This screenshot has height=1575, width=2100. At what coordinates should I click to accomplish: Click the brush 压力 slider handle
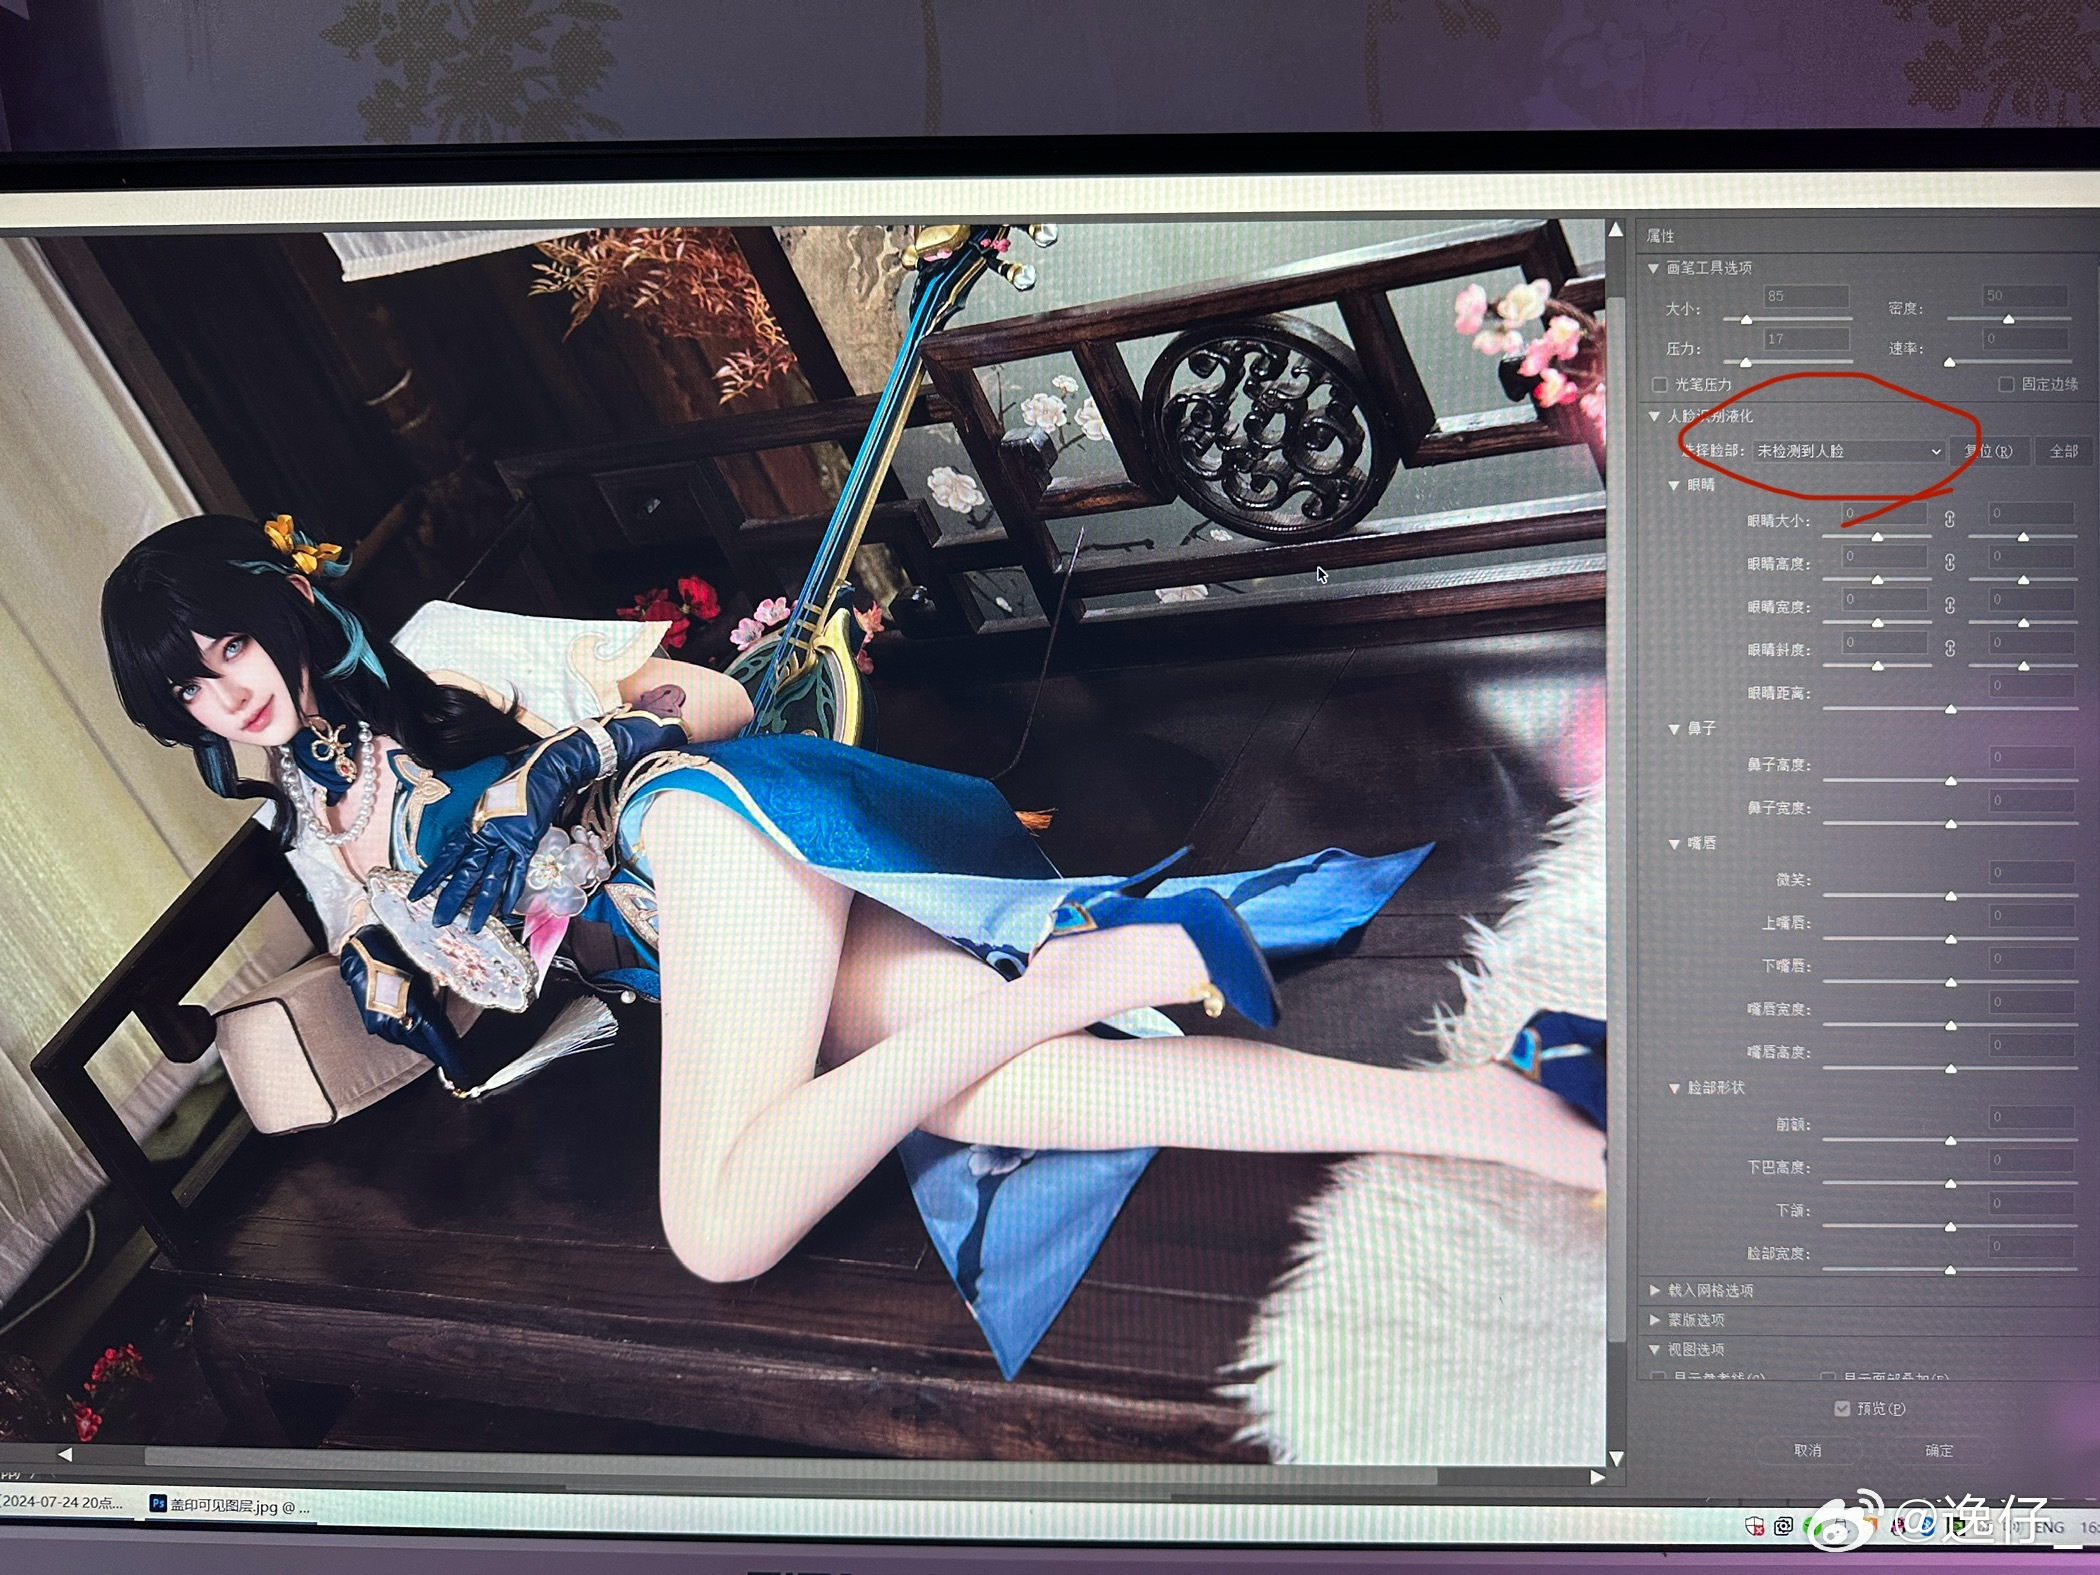coord(1746,363)
